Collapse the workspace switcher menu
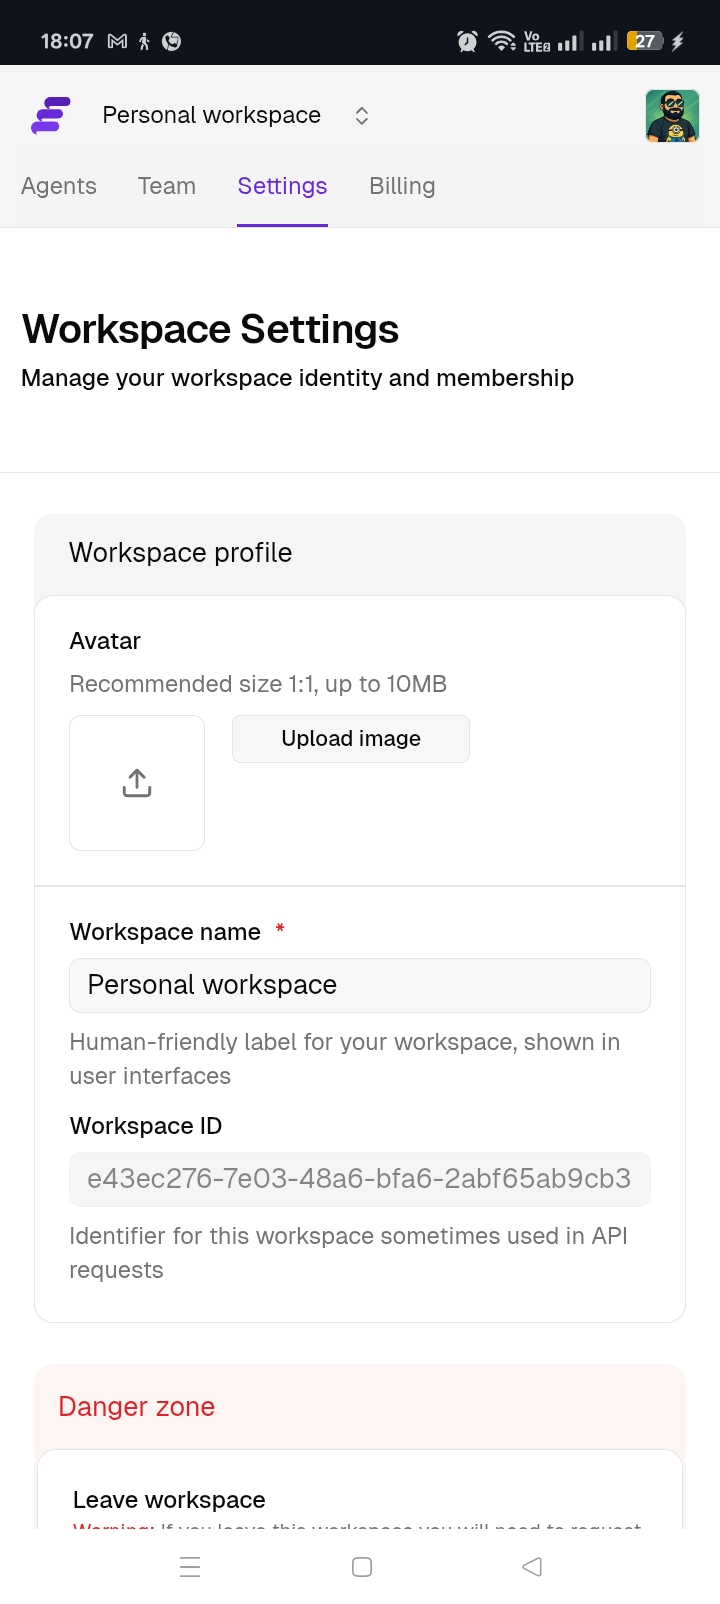 (x=361, y=115)
